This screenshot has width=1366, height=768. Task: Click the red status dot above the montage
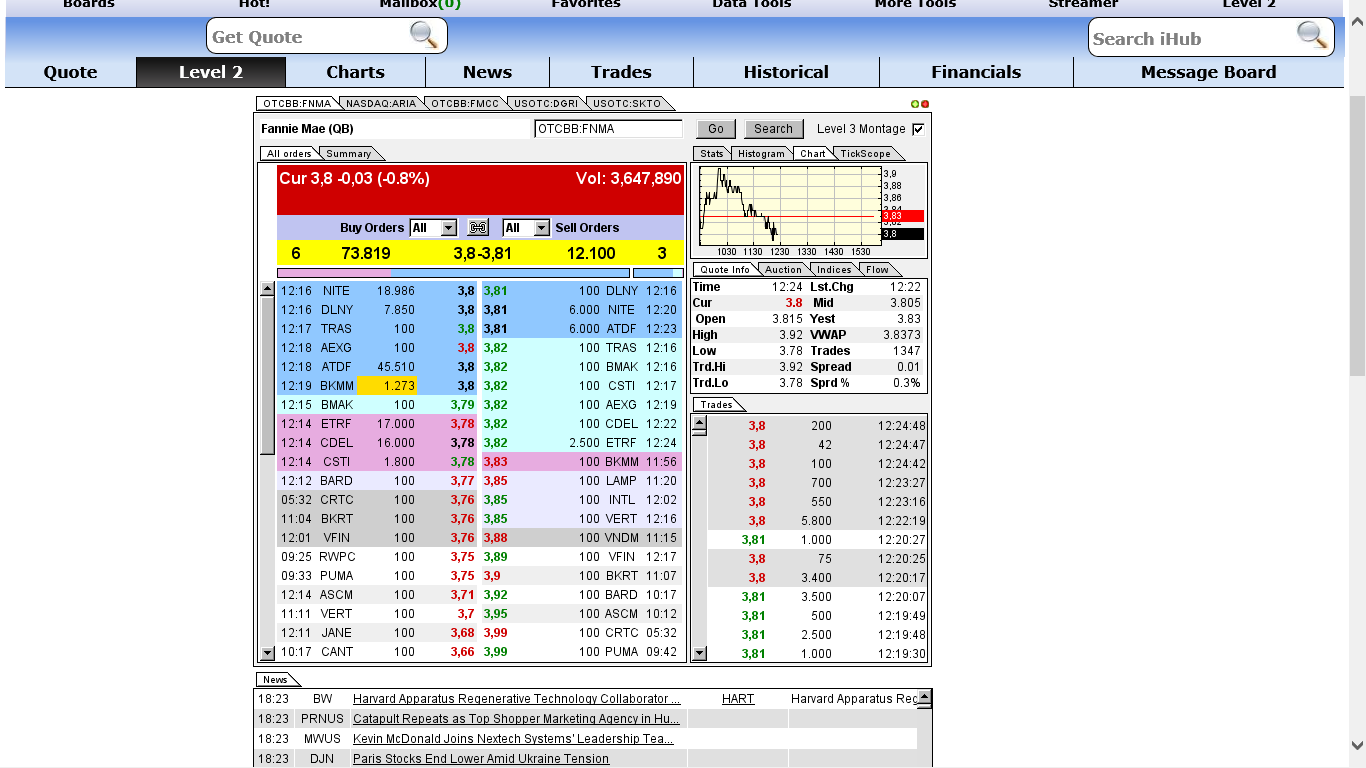924,103
